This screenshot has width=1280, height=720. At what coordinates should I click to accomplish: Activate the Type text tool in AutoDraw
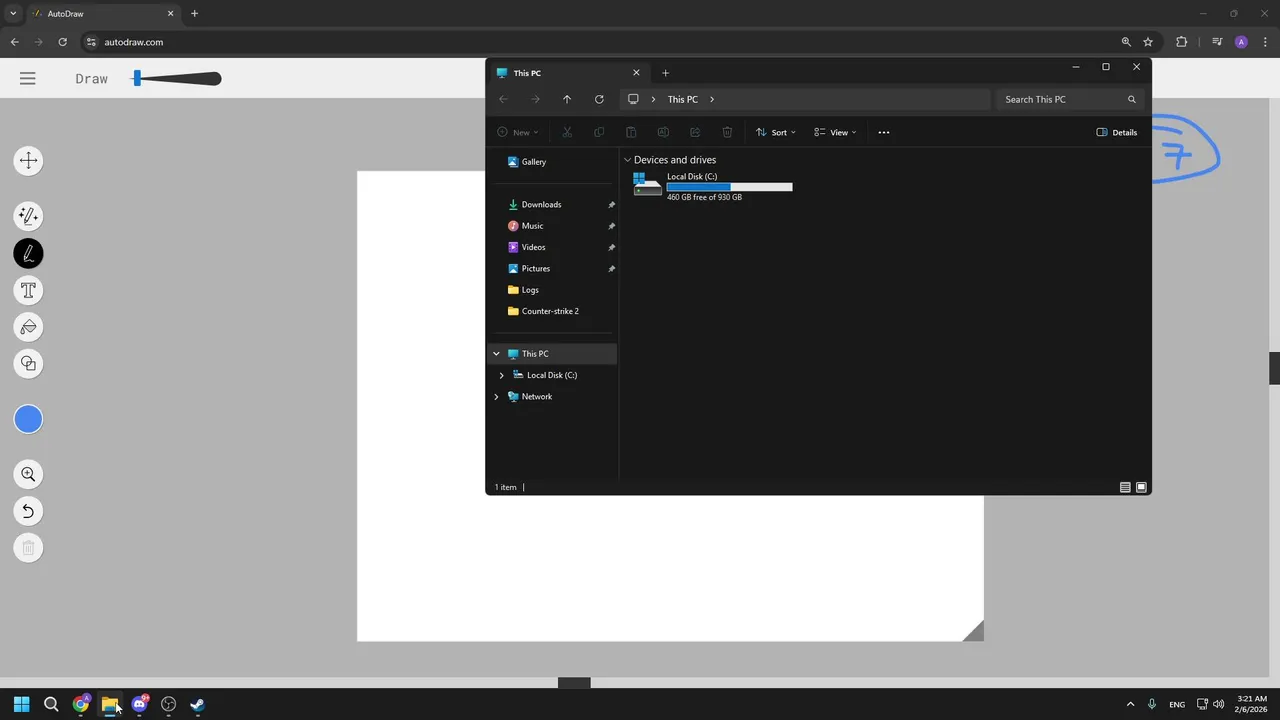28,291
